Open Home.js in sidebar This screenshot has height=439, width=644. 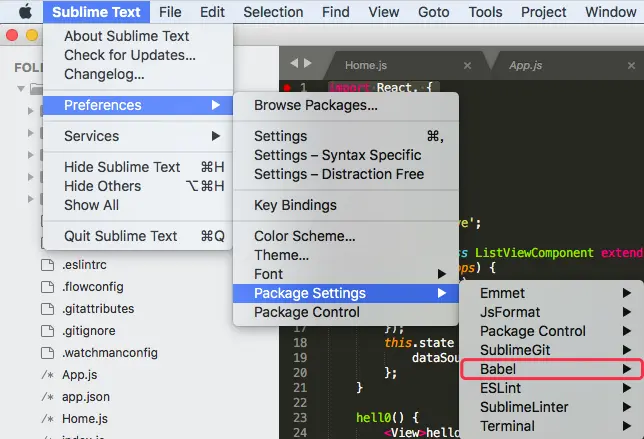(85, 419)
